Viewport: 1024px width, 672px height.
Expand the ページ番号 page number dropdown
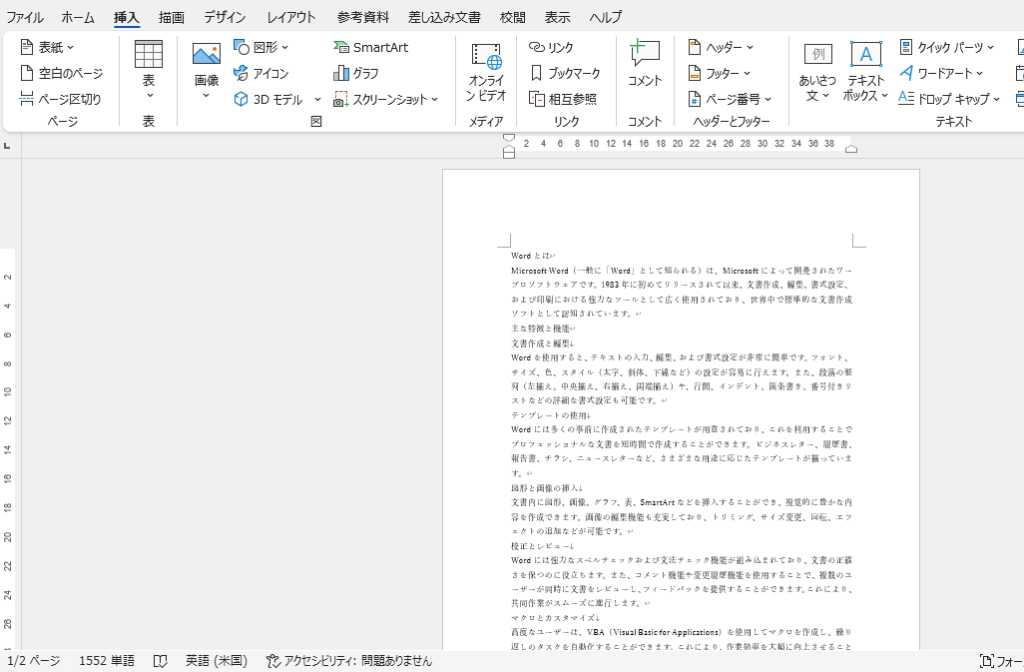coord(768,100)
